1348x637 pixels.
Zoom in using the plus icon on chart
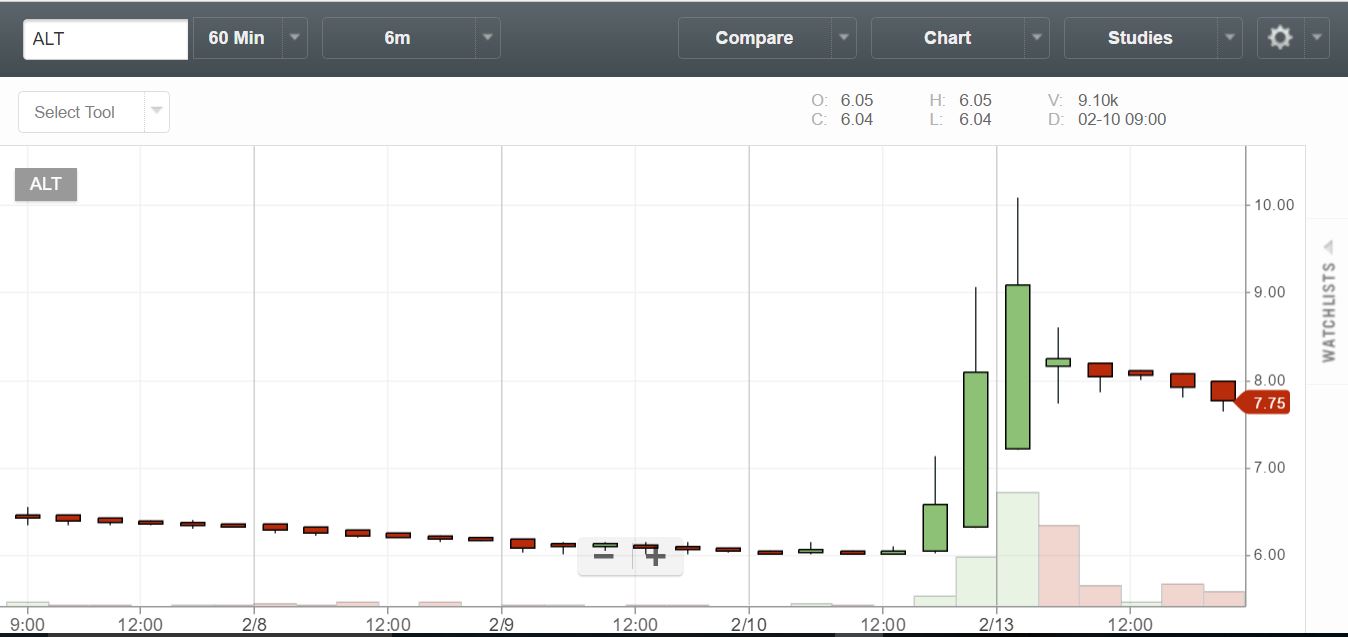pyautogui.click(x=655, y=555)
